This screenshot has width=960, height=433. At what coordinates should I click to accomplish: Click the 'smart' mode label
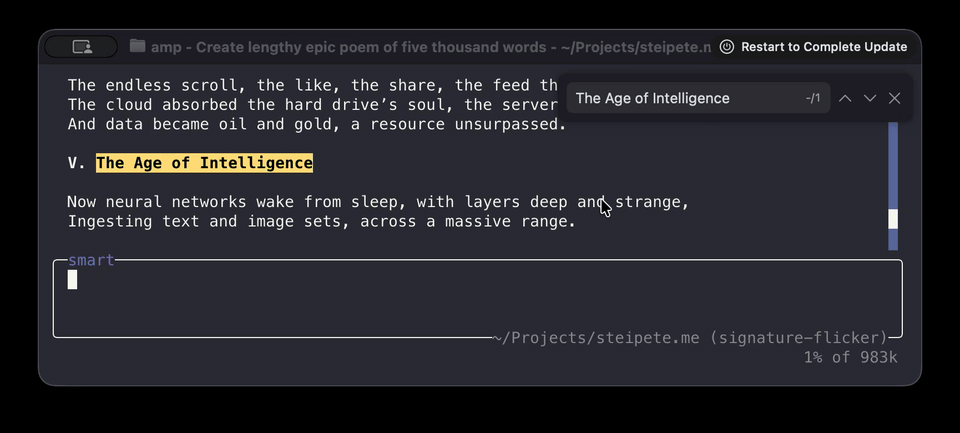tap(91, 261)
